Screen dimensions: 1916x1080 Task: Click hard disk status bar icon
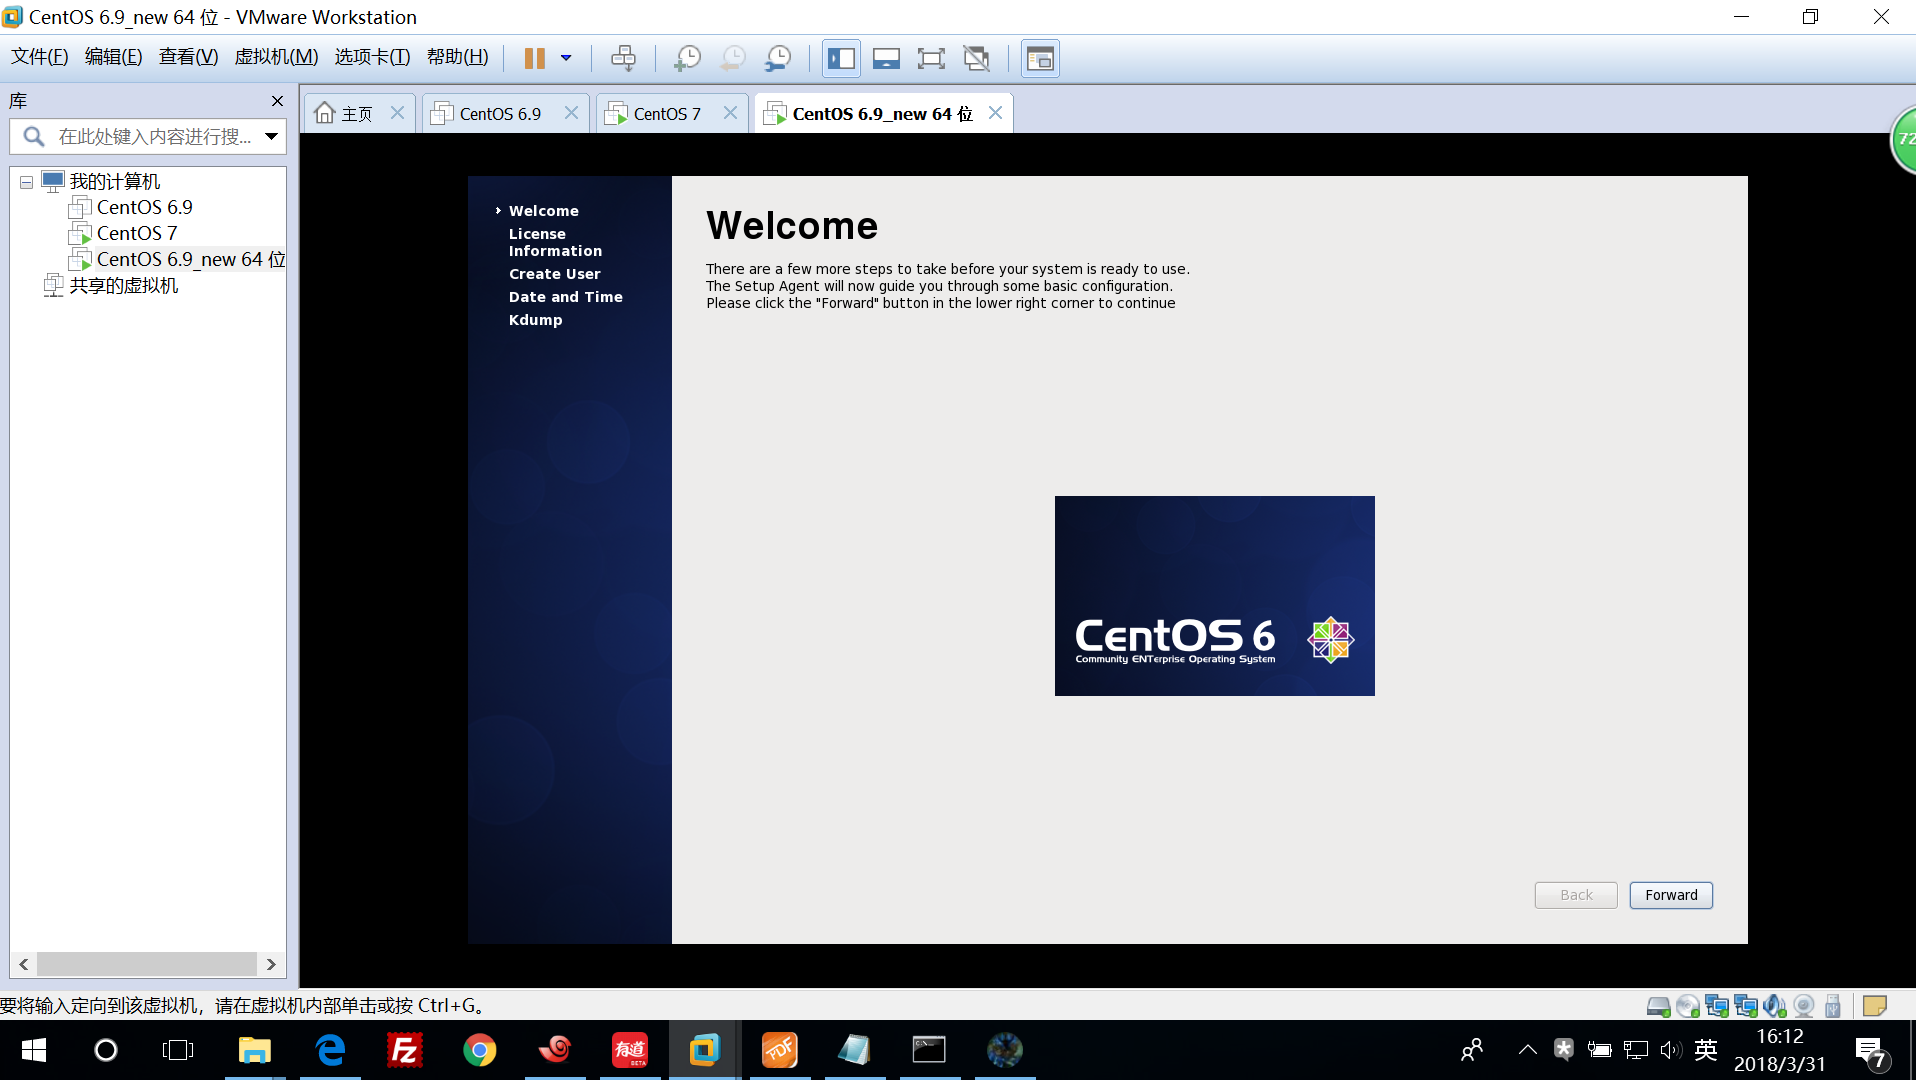pyautogui.click(x=1658, y=1006)
